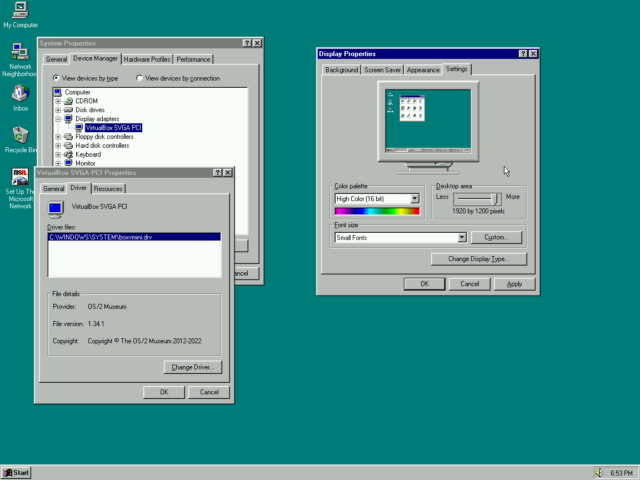Switch to Performance tab

[x=193, y=60]
